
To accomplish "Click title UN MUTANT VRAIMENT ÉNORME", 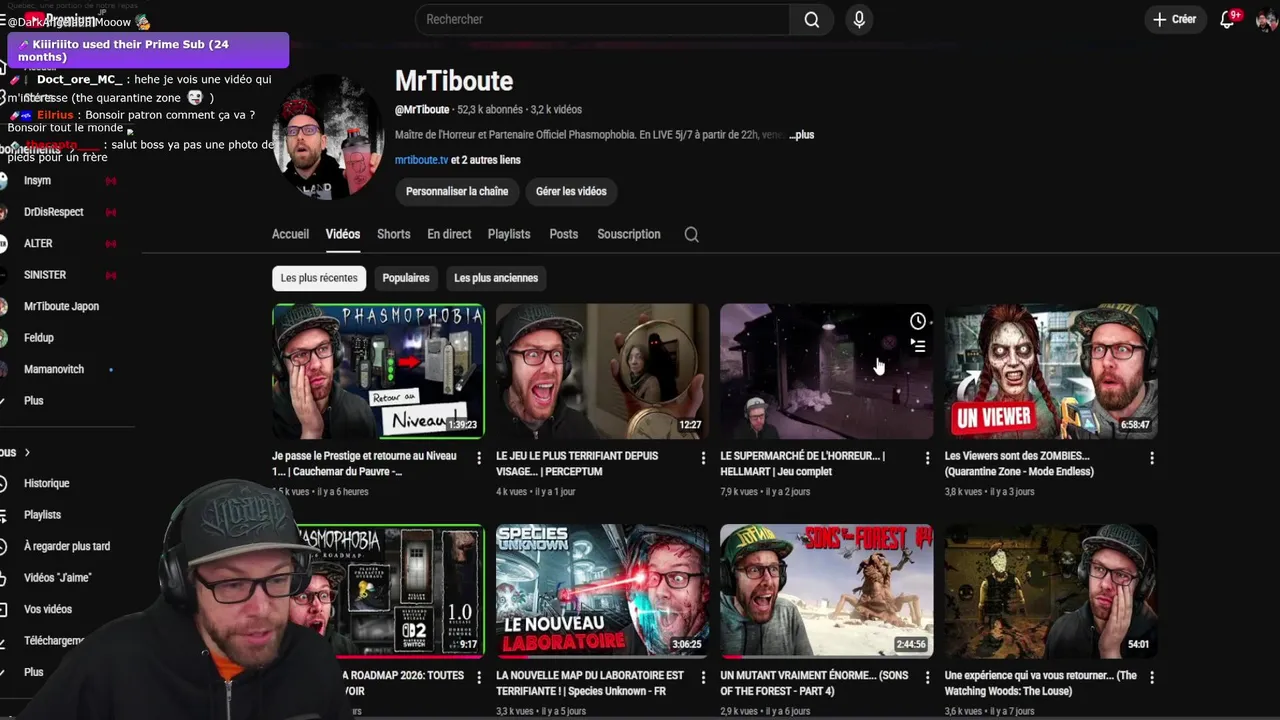I will (814, 683).
